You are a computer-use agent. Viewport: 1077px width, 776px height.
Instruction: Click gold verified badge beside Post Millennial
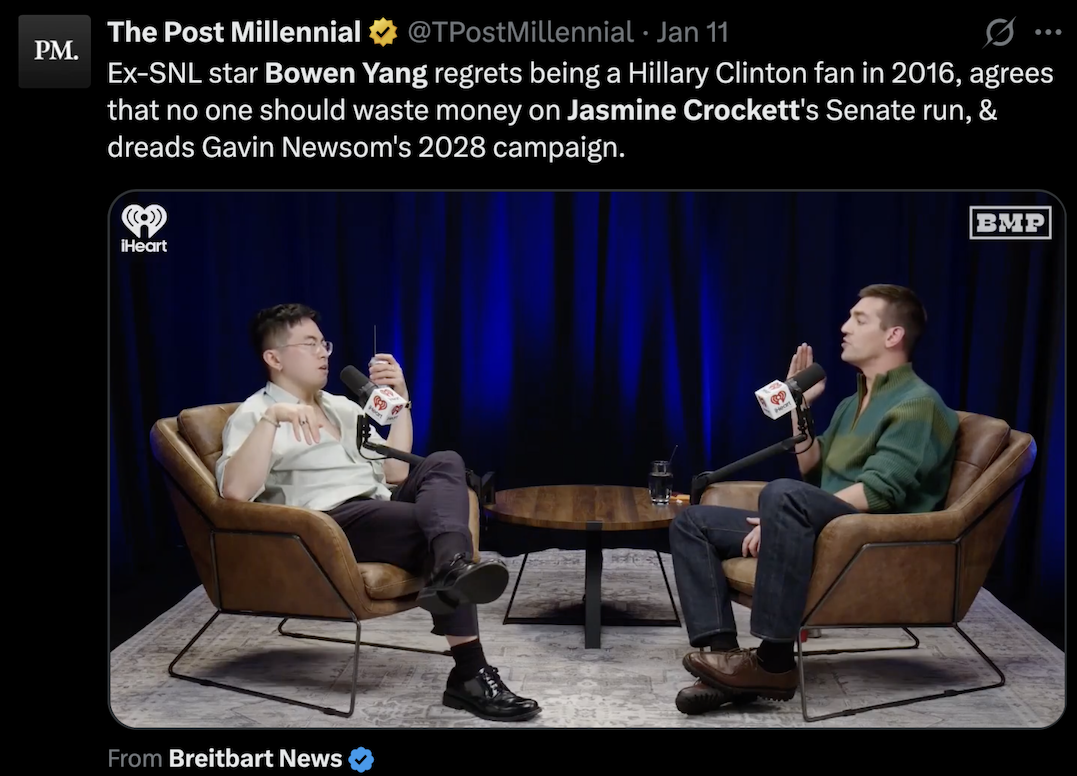pos(383,32)
